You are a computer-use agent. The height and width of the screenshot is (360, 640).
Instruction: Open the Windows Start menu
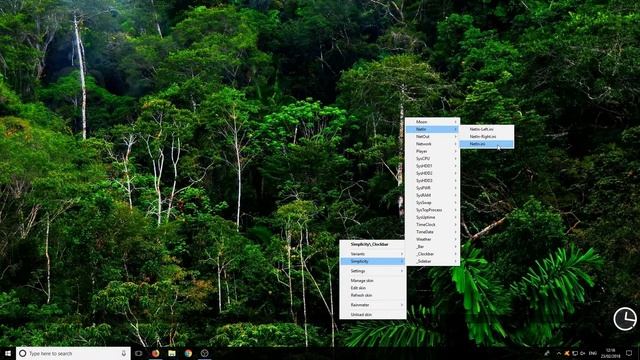click(7, 353)
